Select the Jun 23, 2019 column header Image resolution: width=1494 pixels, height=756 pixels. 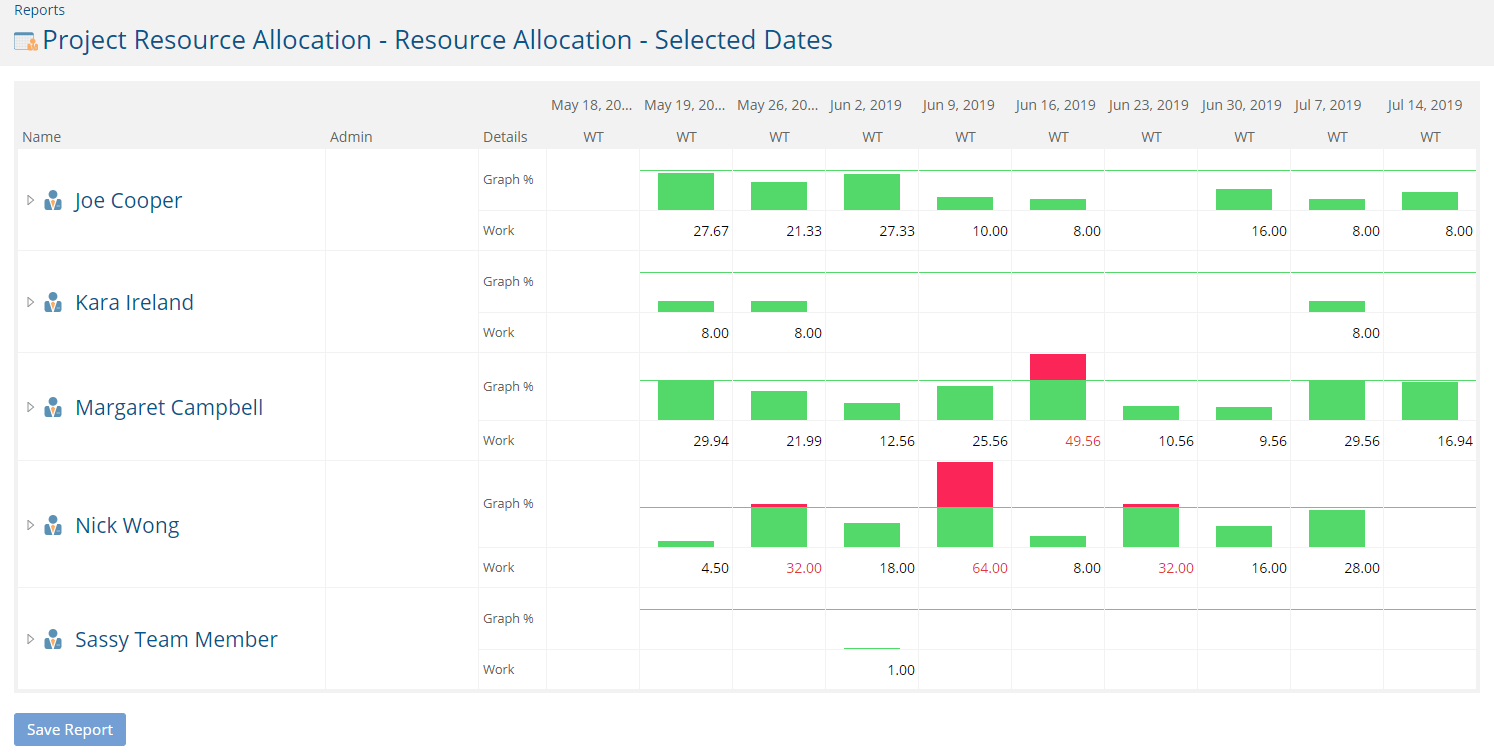[1148, 105]
